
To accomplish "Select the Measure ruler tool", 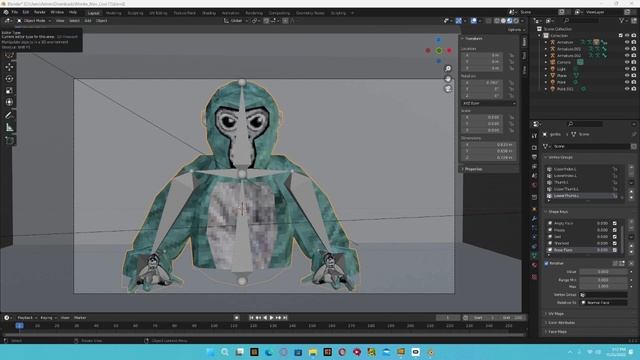I will tap(9, 127).
